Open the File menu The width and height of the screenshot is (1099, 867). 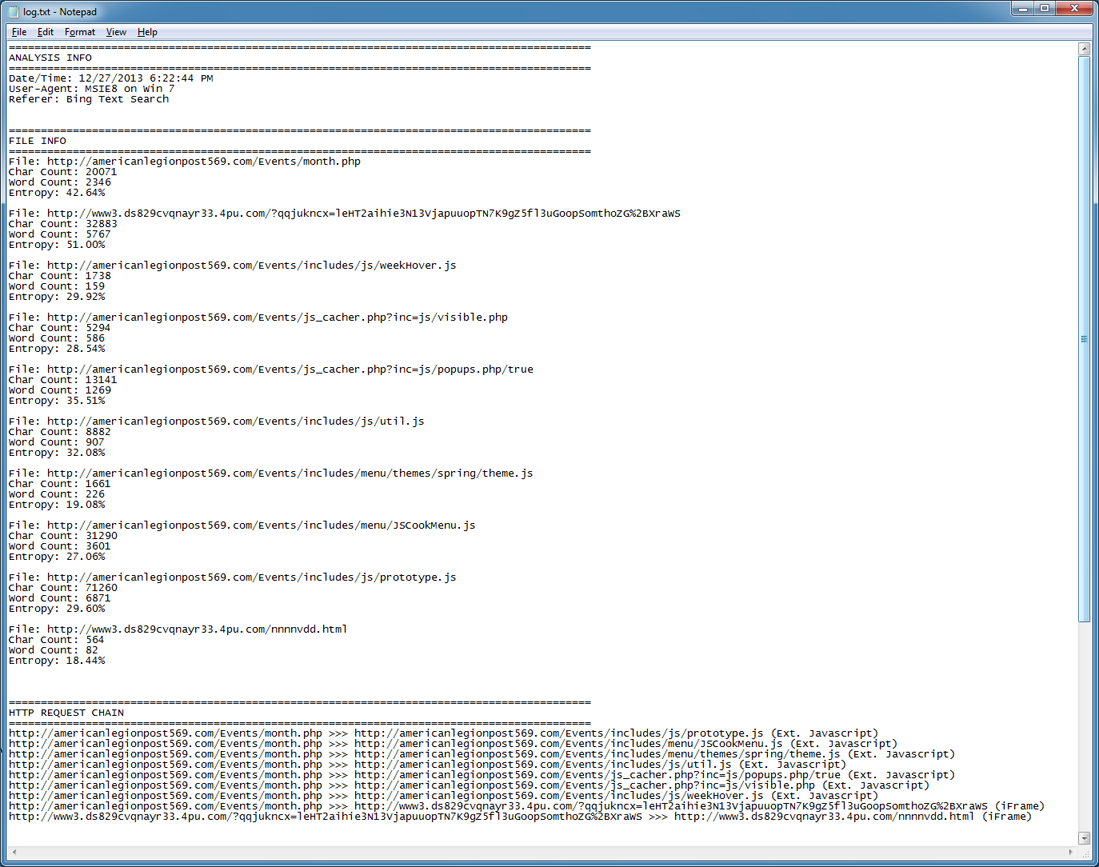[x=19, y=32]
